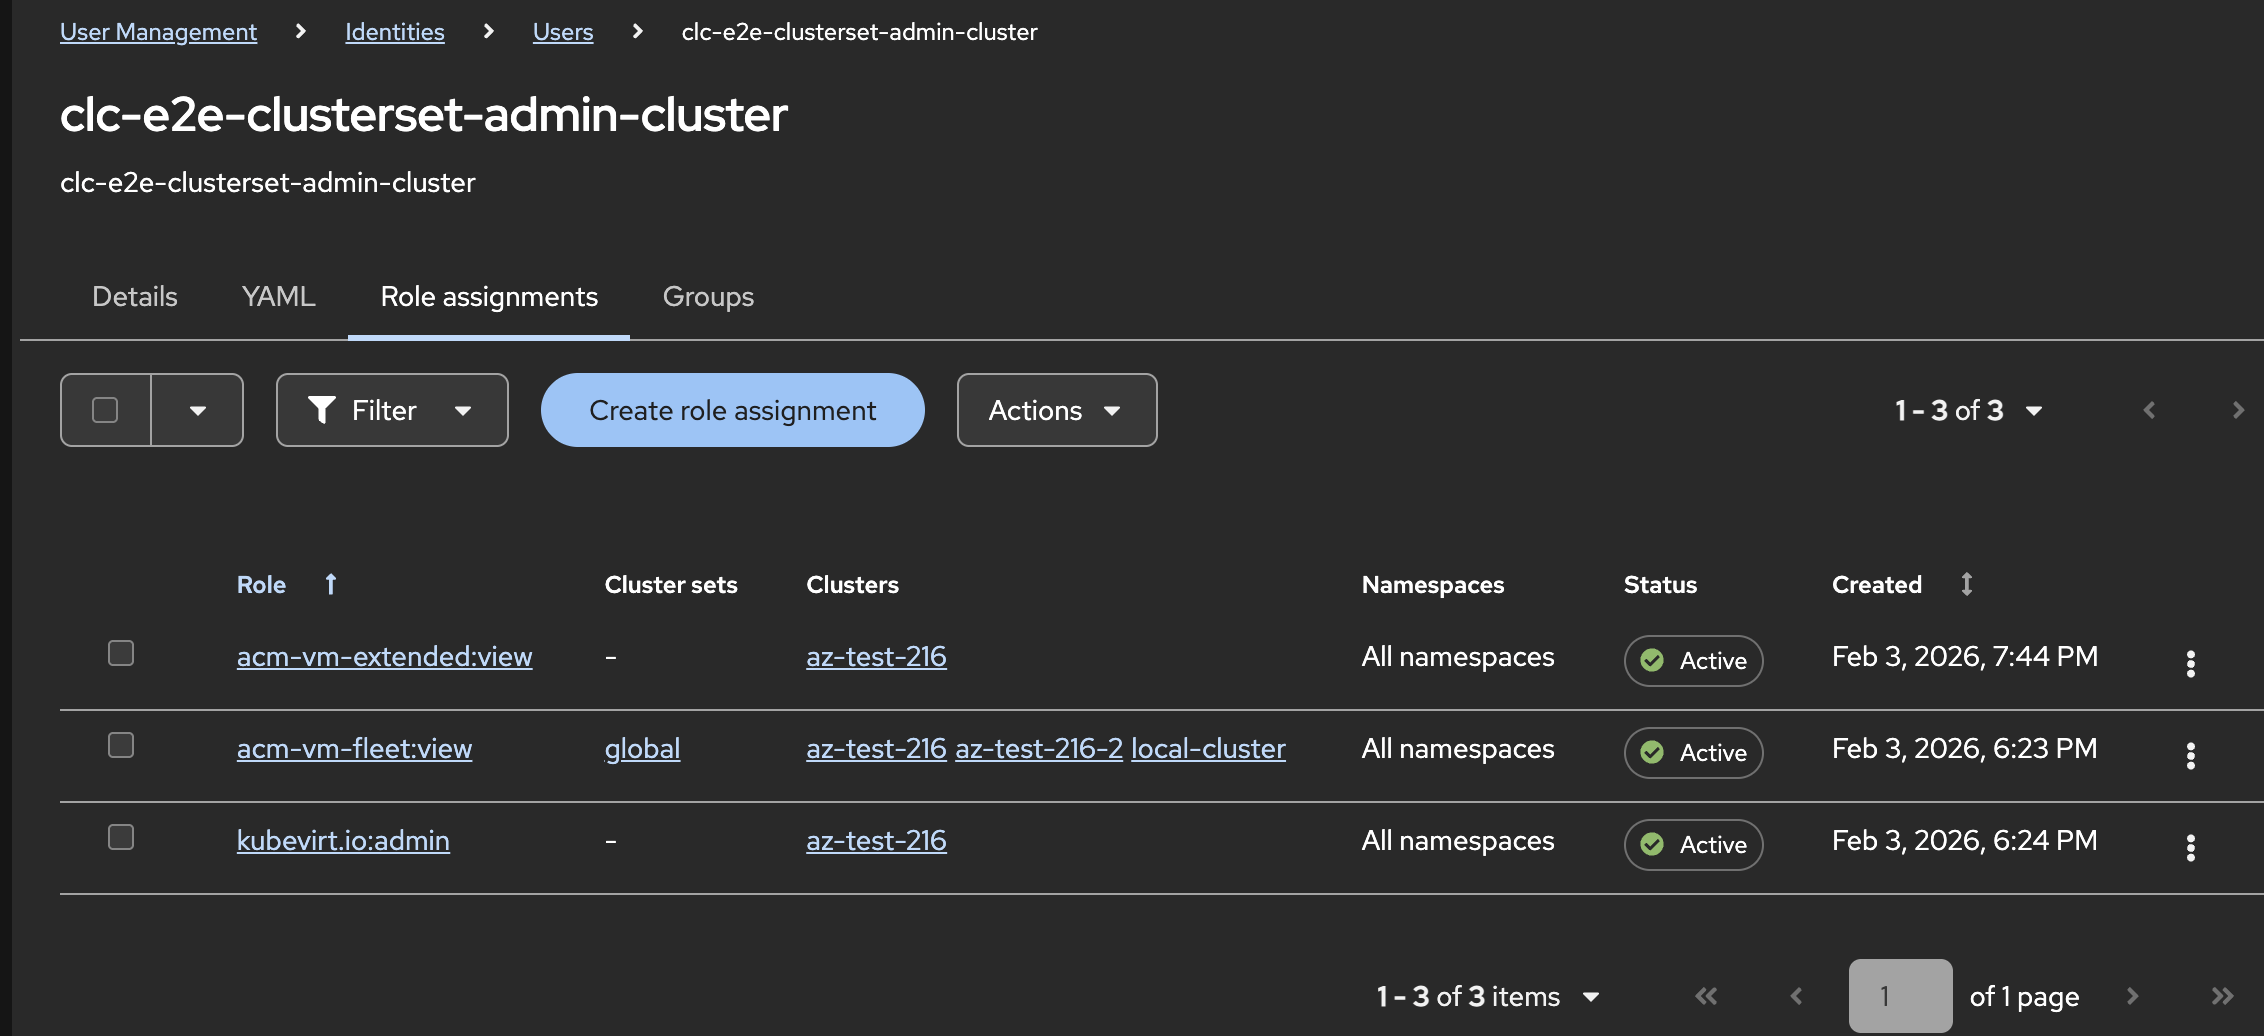
Task: Jump to first page in bottom pagination
Action: 1706,996
